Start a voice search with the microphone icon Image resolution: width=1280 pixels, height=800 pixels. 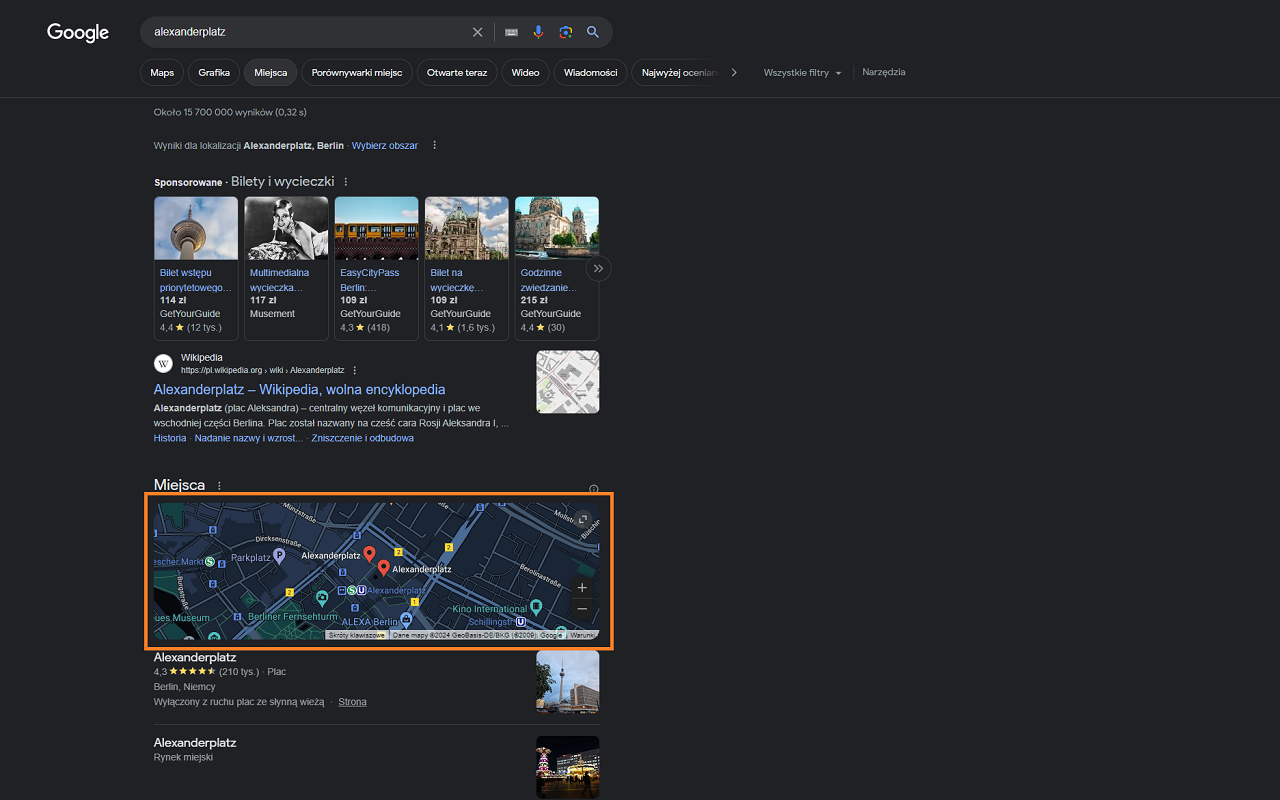click(538, 32)
